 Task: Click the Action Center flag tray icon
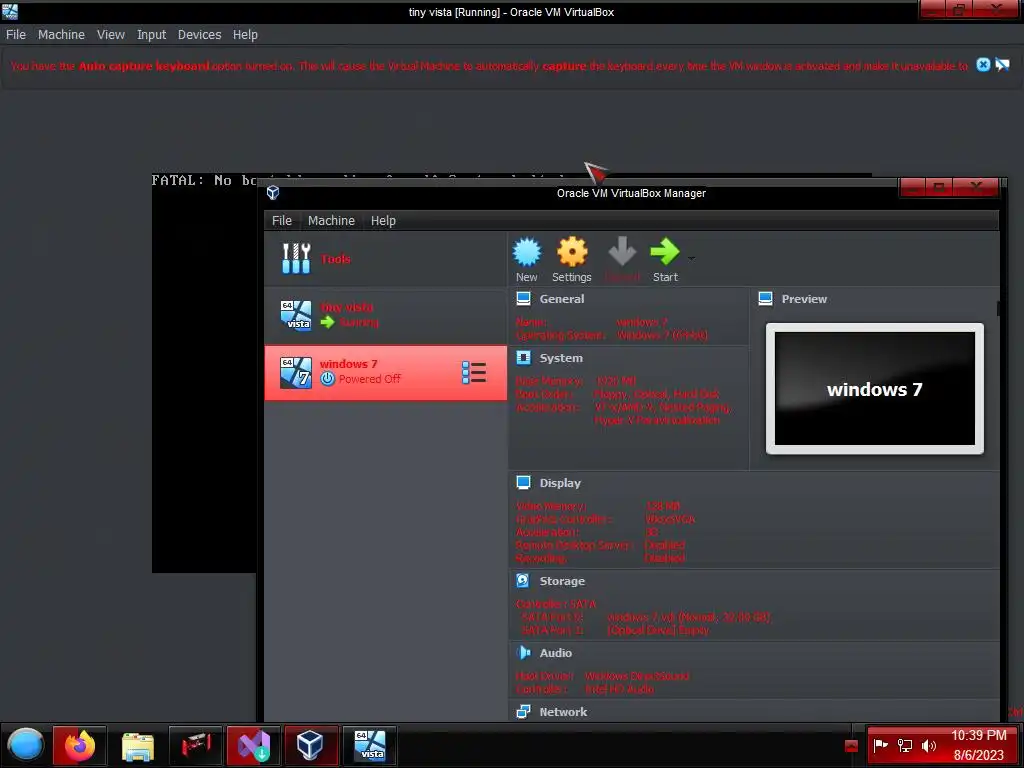coord(880,745)
